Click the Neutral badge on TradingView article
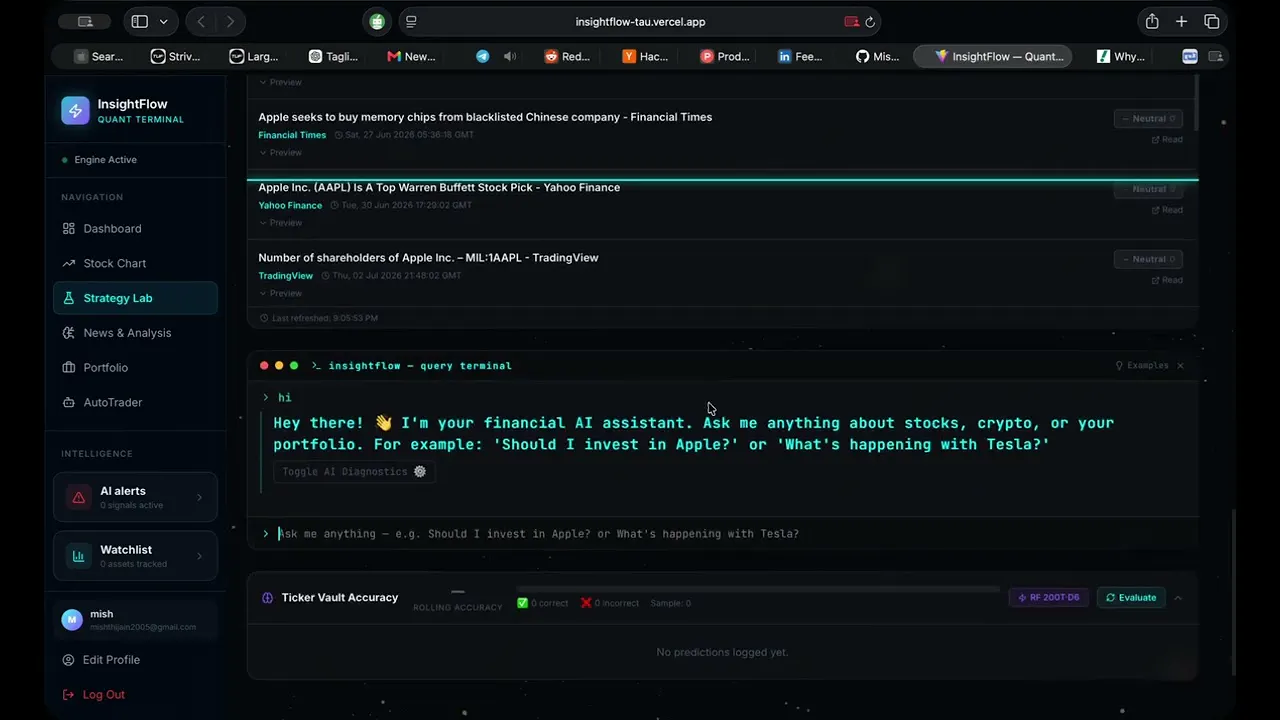The width and height of the screenshot is (1280, 720). 1149,259
